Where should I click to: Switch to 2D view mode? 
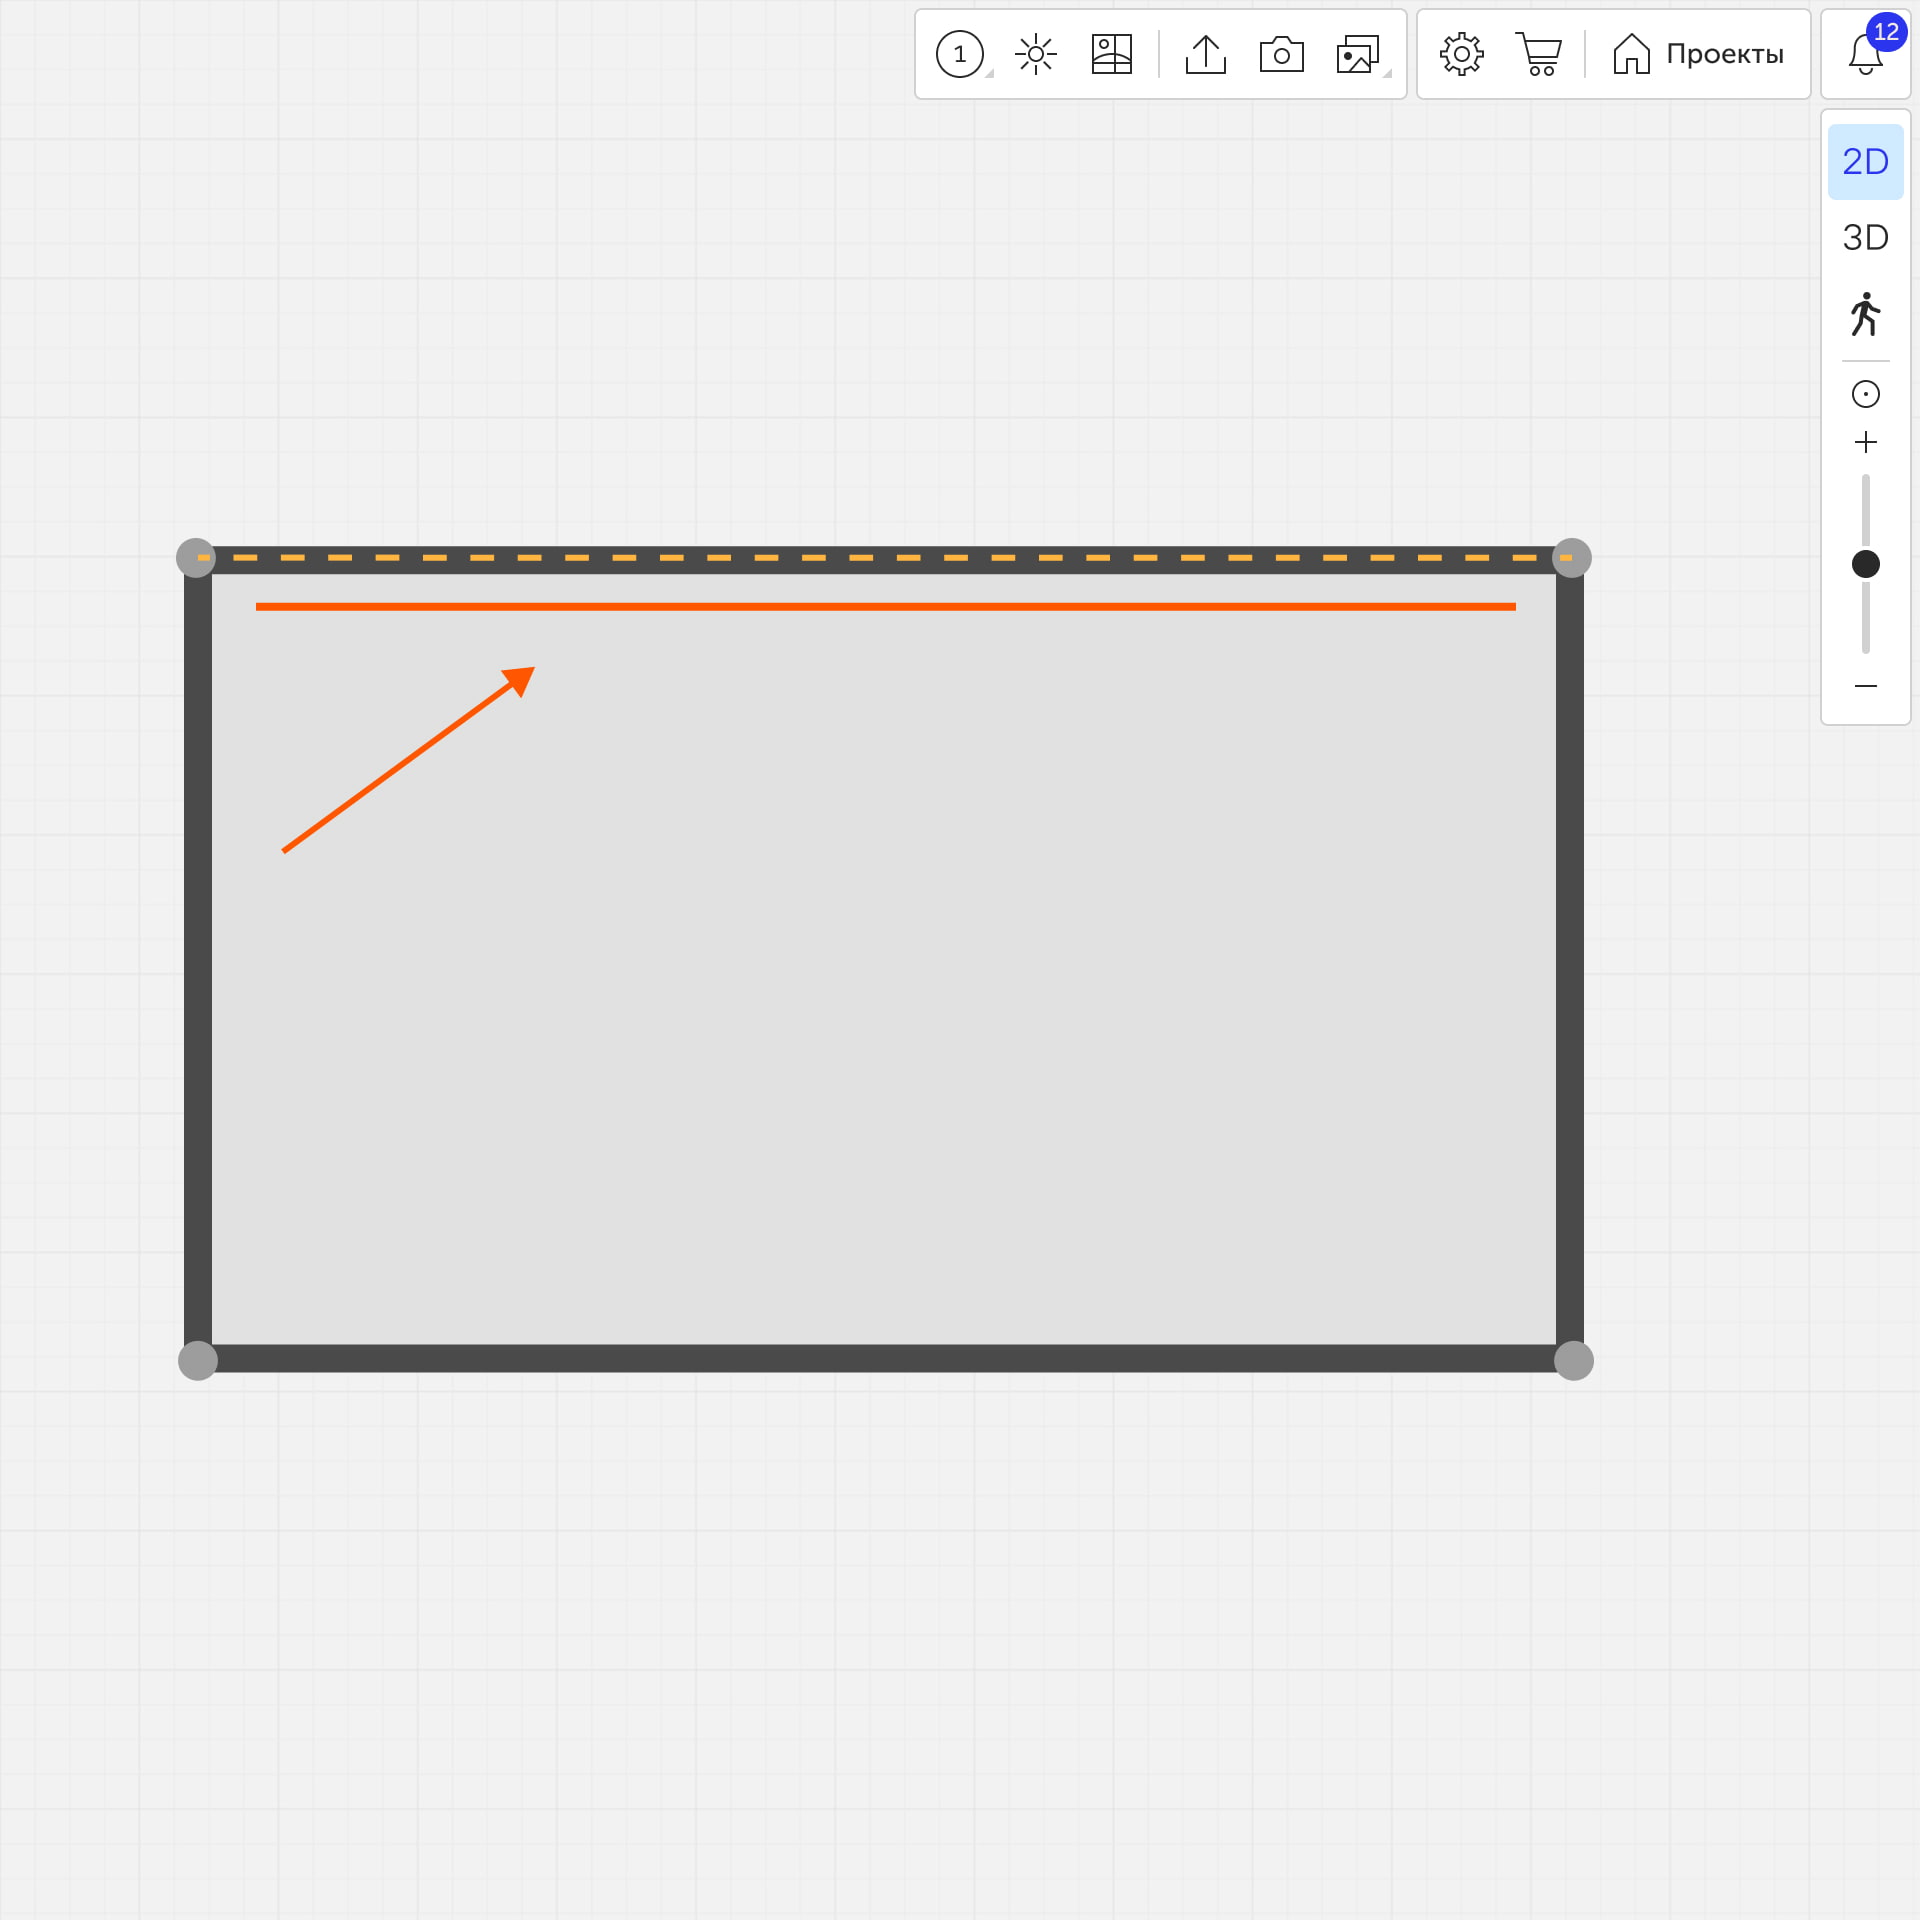coord(1865,162)
